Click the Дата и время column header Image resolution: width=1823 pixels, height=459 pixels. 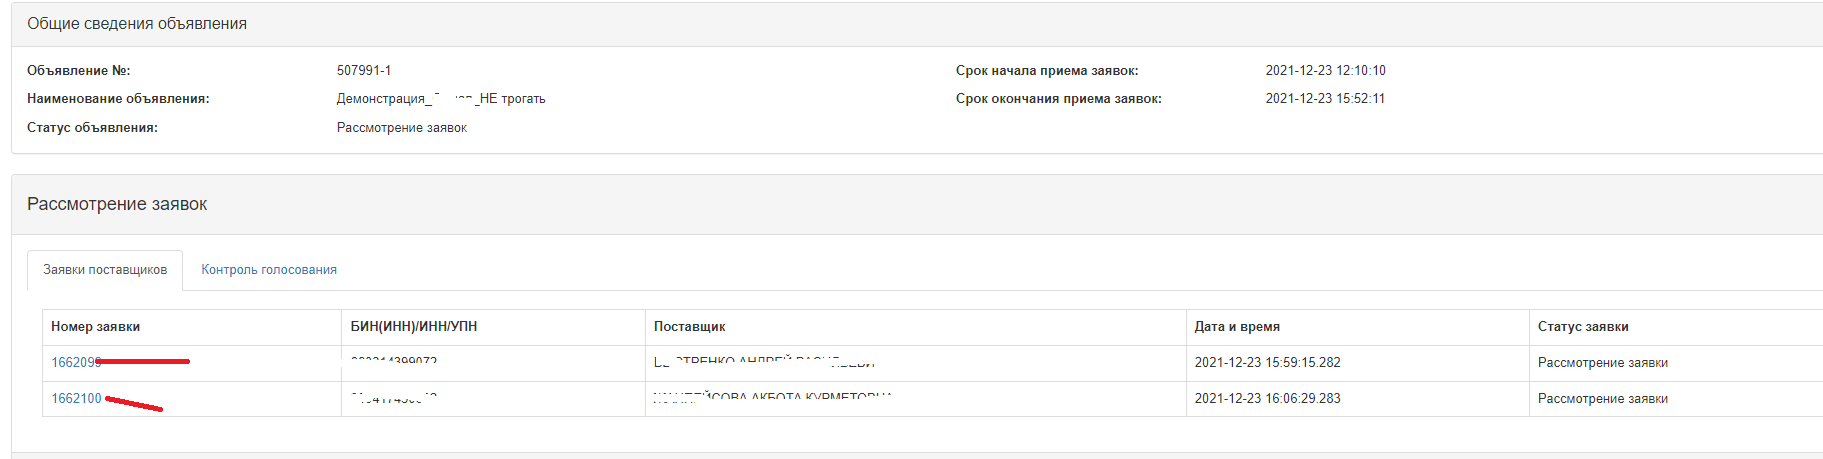pos(1236,327)
